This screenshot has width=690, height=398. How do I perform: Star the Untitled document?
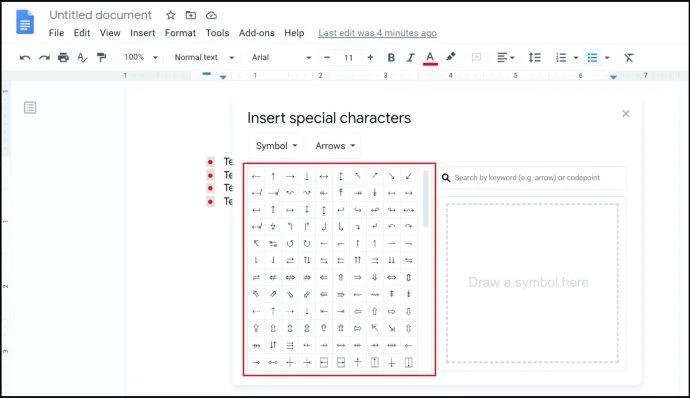(x=171, y=15)
